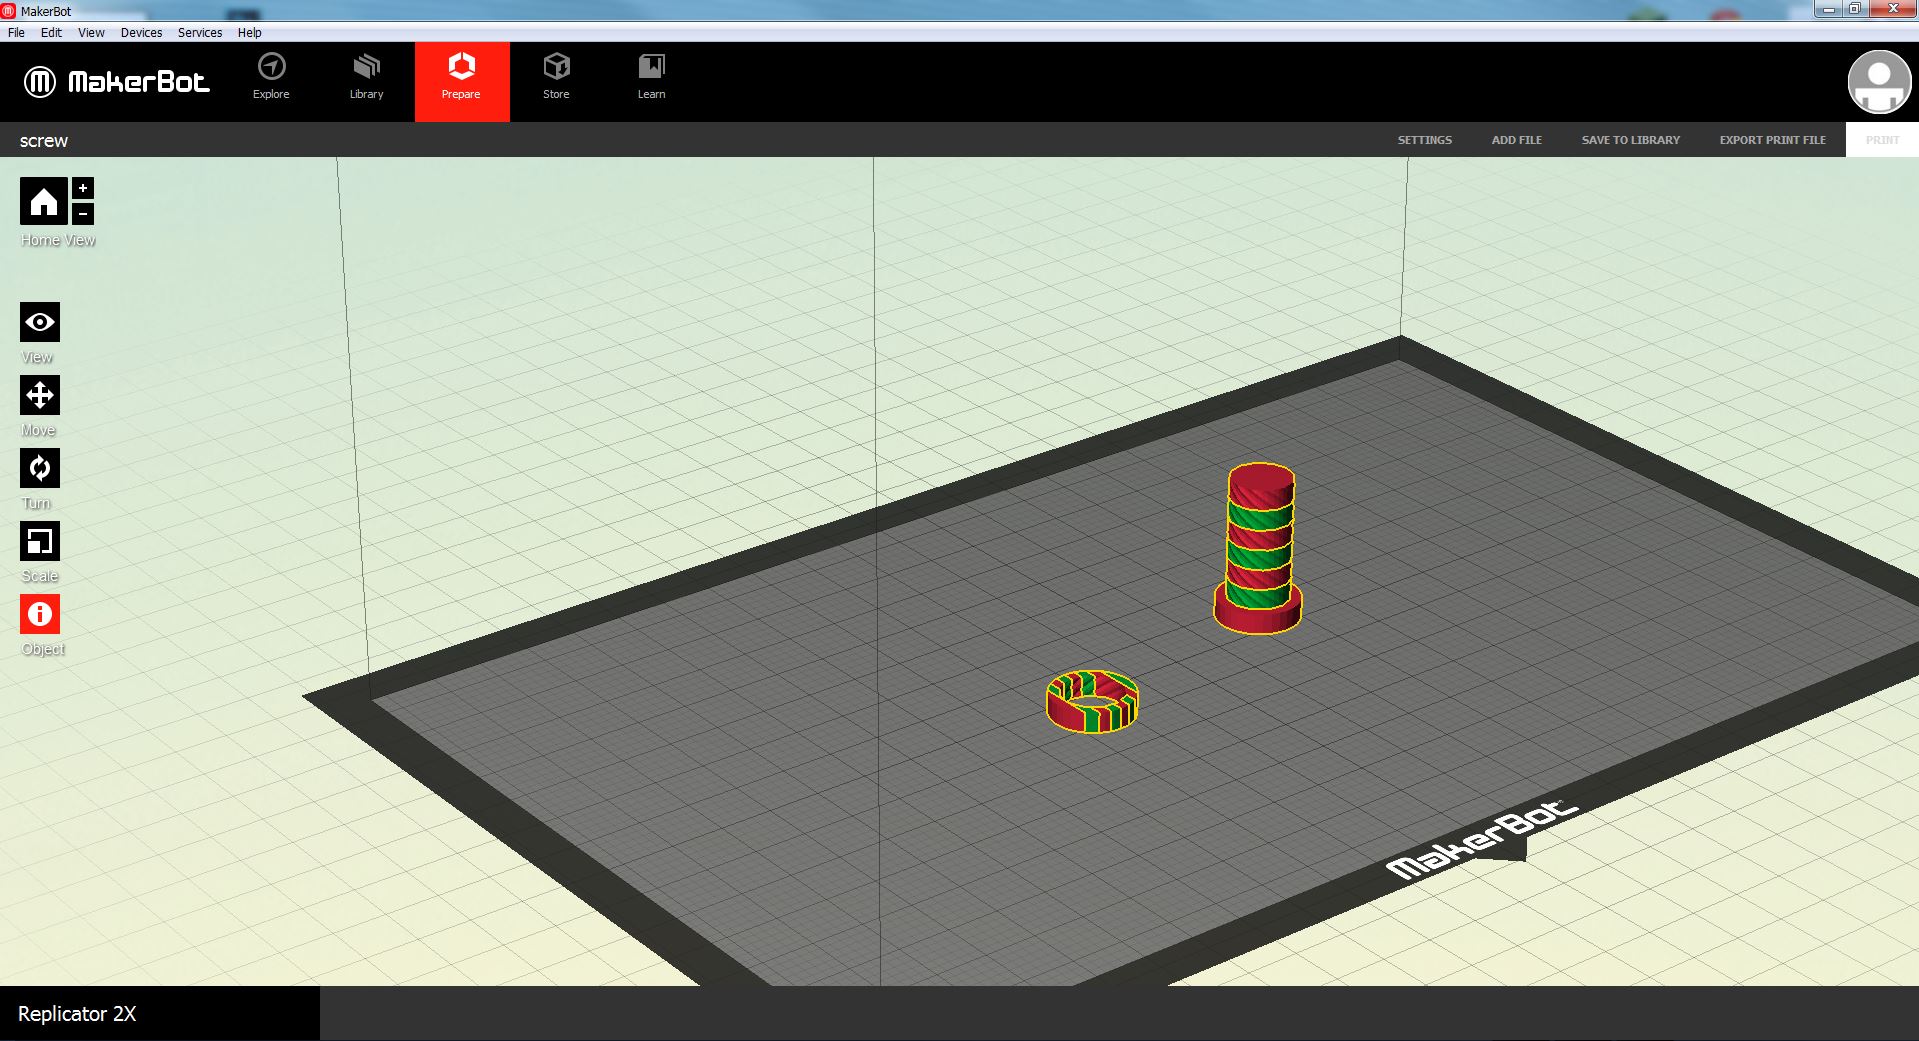Click EXPORT PRINT FILE
Image resolution: width=1919 pixels, height=1041 pixels.
pyautogui.click(x=1773, y=140)
